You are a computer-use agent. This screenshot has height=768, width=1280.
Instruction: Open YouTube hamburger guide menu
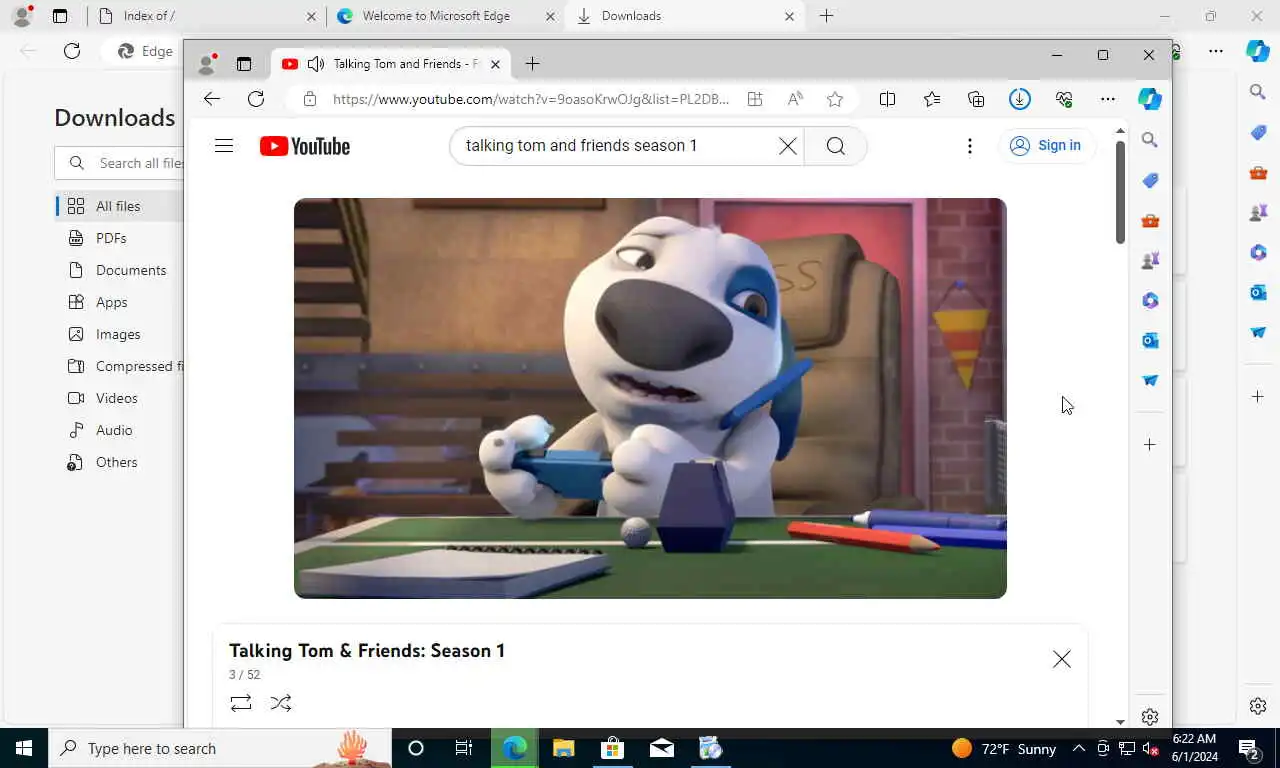click(x=224, y=146)
